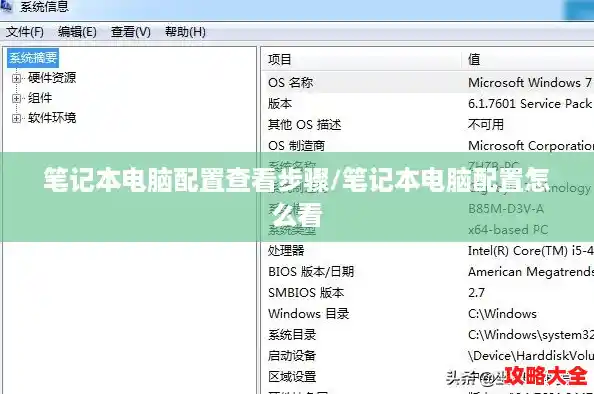Screen dimensions: 594x394
Task: Click the American Megatrends value
Action: tap(531, 272)
